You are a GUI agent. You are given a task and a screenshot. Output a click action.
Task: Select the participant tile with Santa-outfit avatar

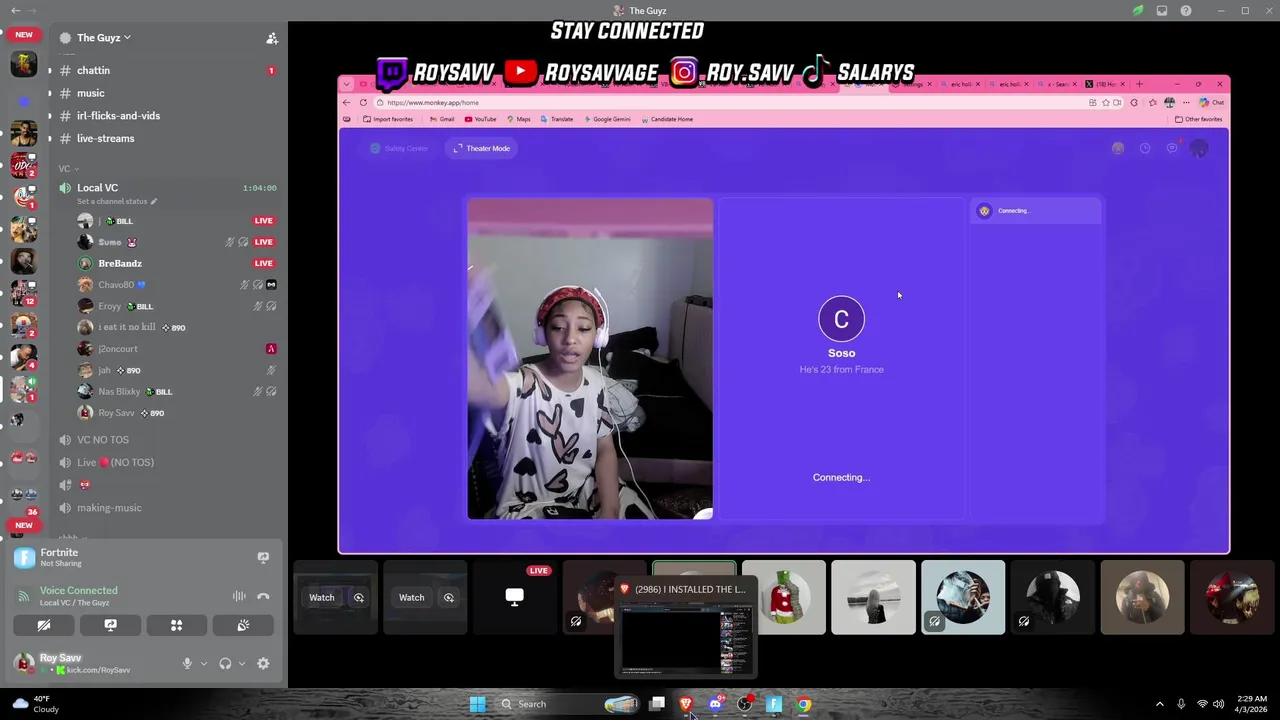(784, 598)
